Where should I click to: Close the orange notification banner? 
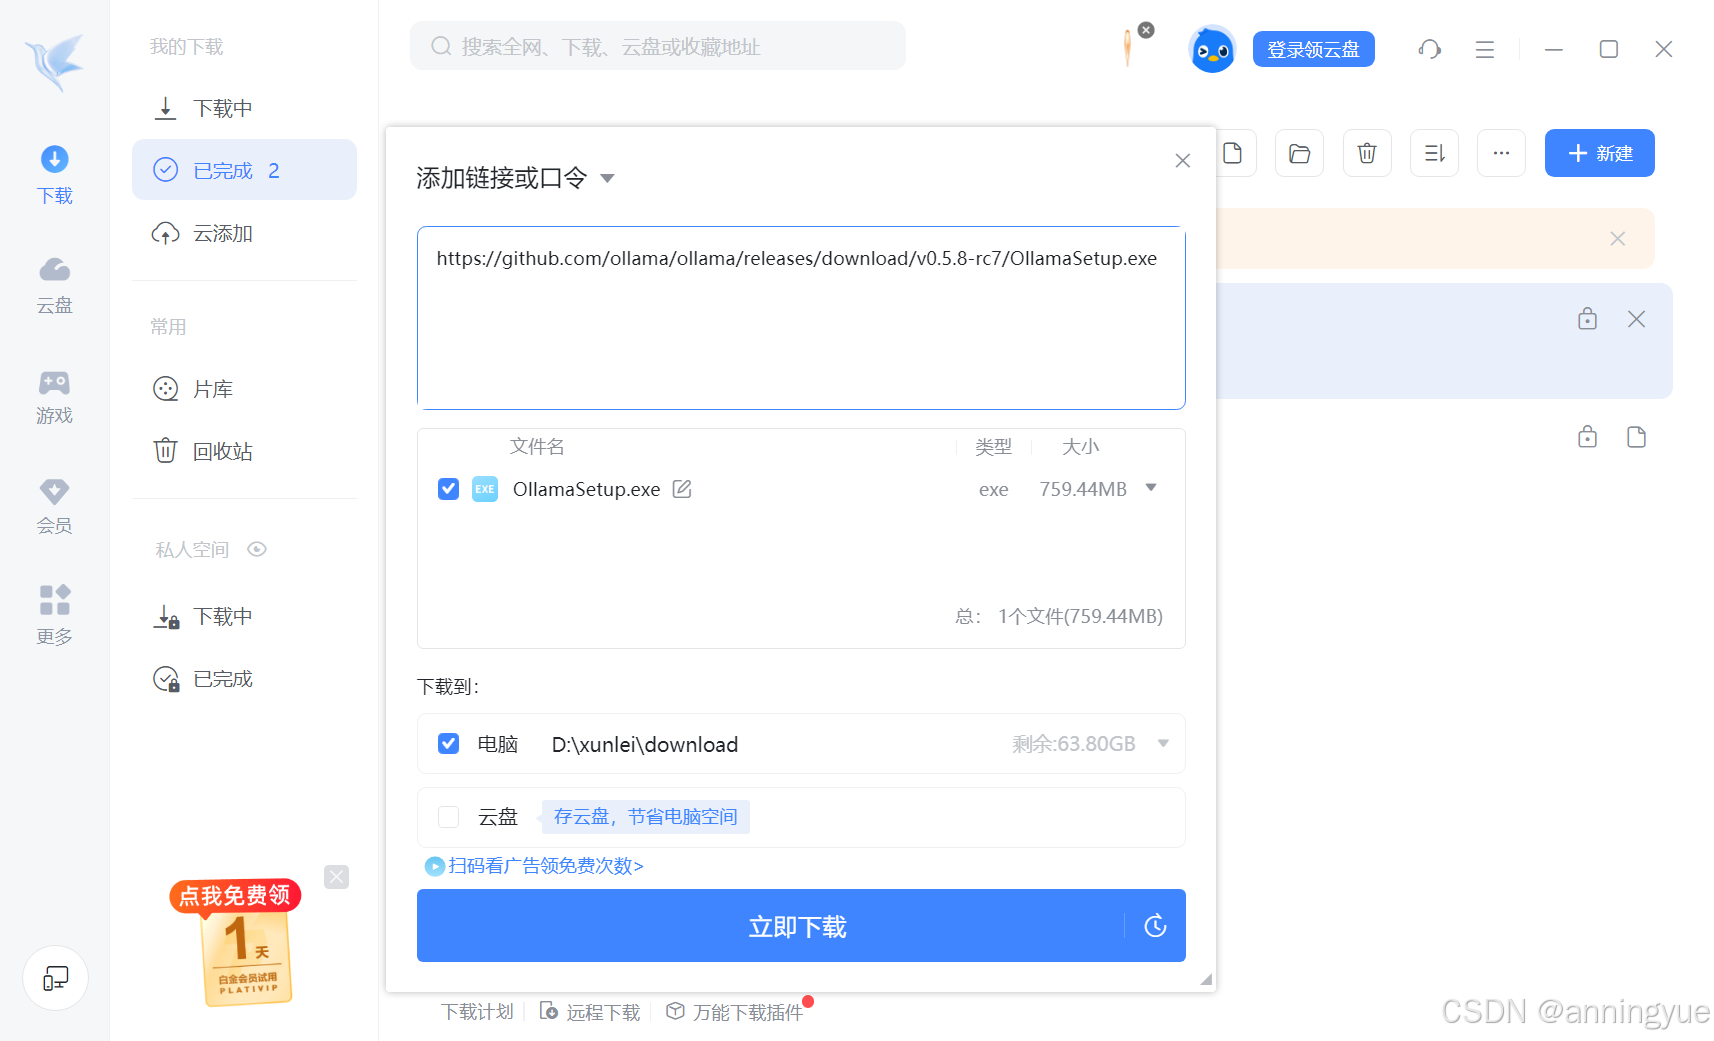[1618, 239]
